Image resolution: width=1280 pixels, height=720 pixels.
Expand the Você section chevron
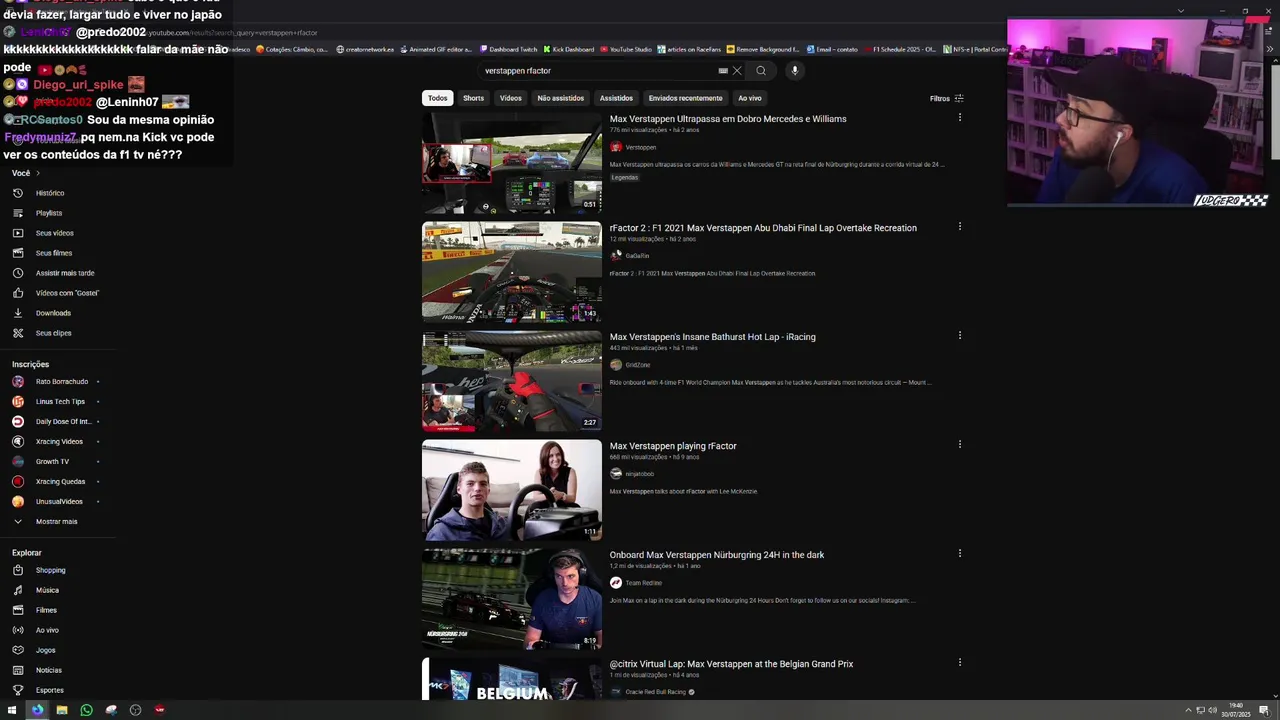pyautogui.click(x=38, y=173)
